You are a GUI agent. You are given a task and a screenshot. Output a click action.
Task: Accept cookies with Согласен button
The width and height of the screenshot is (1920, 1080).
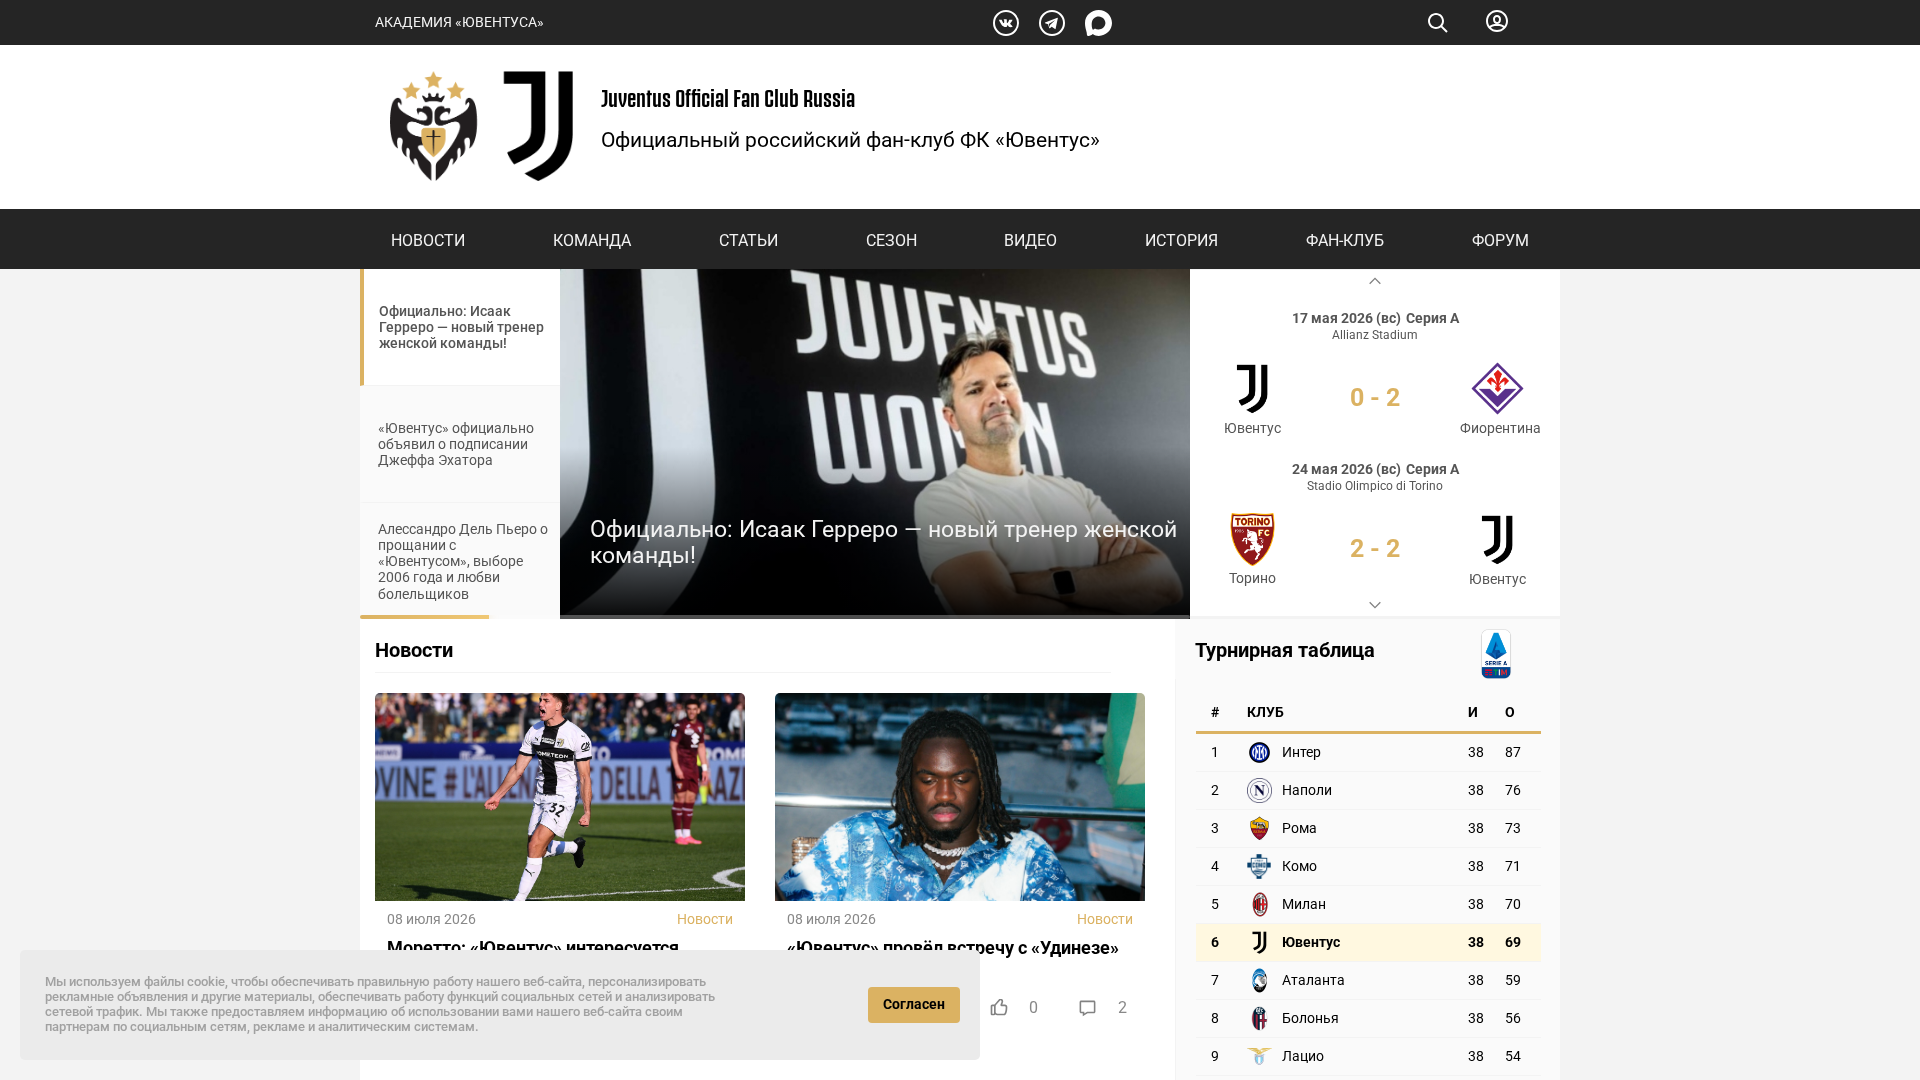(914, 1005)
